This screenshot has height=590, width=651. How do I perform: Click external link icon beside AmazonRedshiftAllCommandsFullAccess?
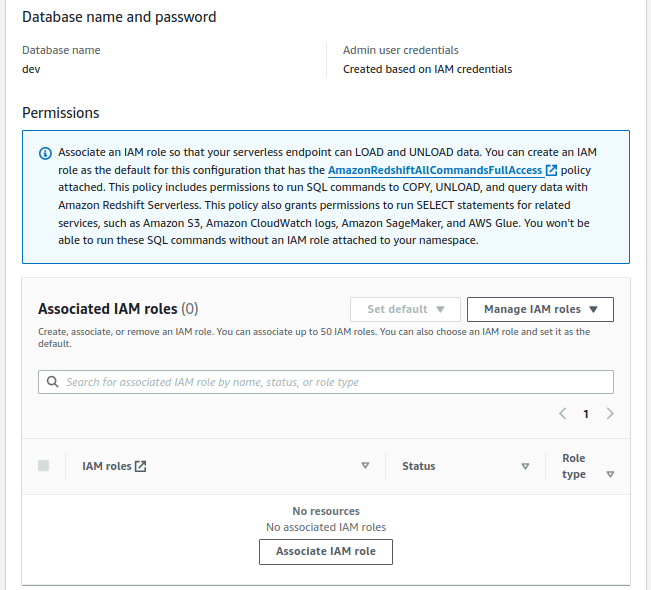tap(551, 170)
